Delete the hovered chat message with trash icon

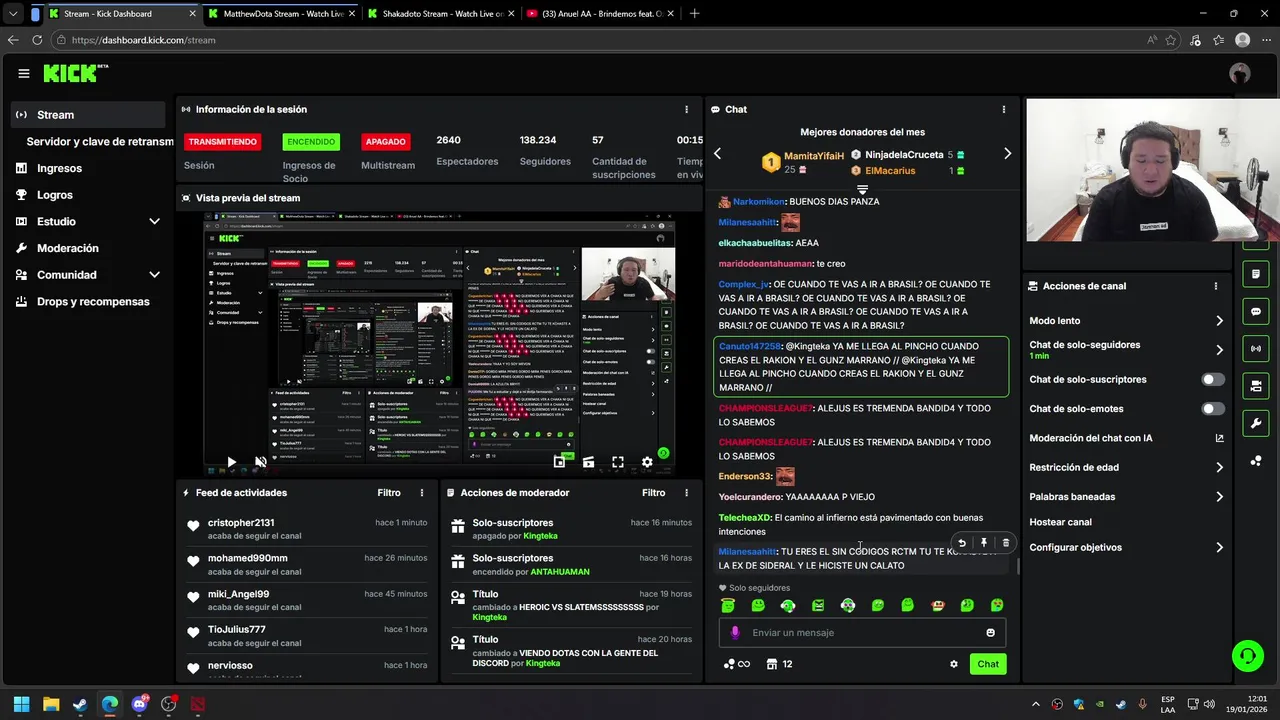pyautogui.click(x=1006, y=543)
